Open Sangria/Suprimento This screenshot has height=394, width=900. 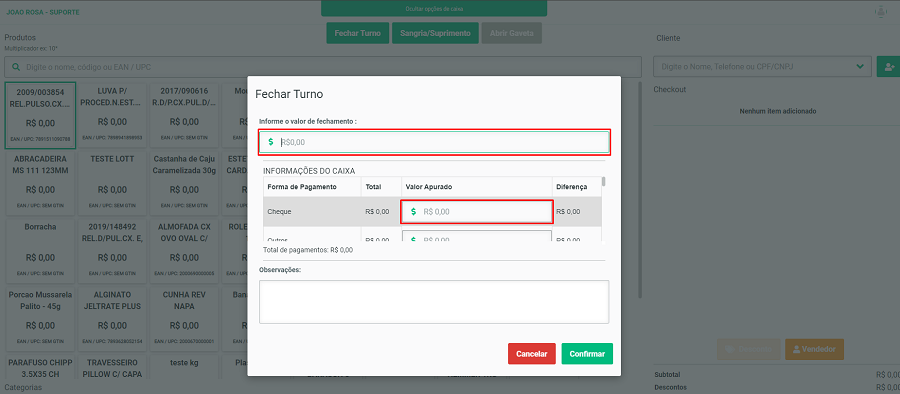pyautogui.click(x=435, y=33)
